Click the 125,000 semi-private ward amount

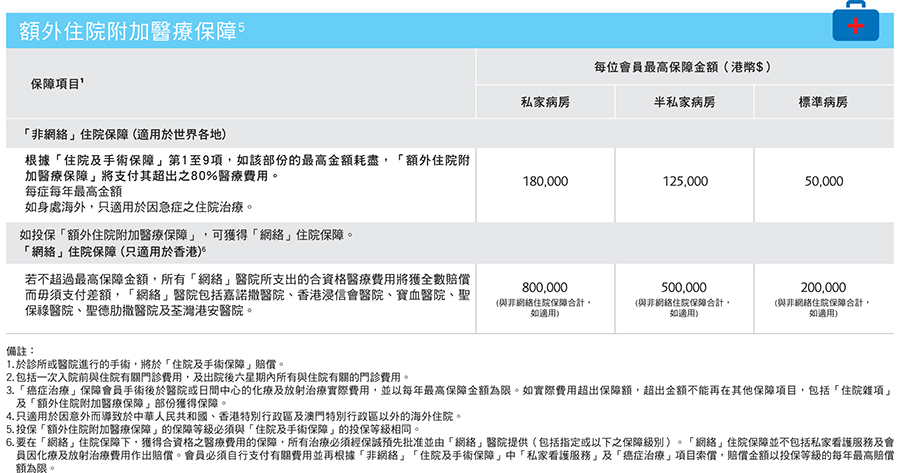tap(685, 181)
